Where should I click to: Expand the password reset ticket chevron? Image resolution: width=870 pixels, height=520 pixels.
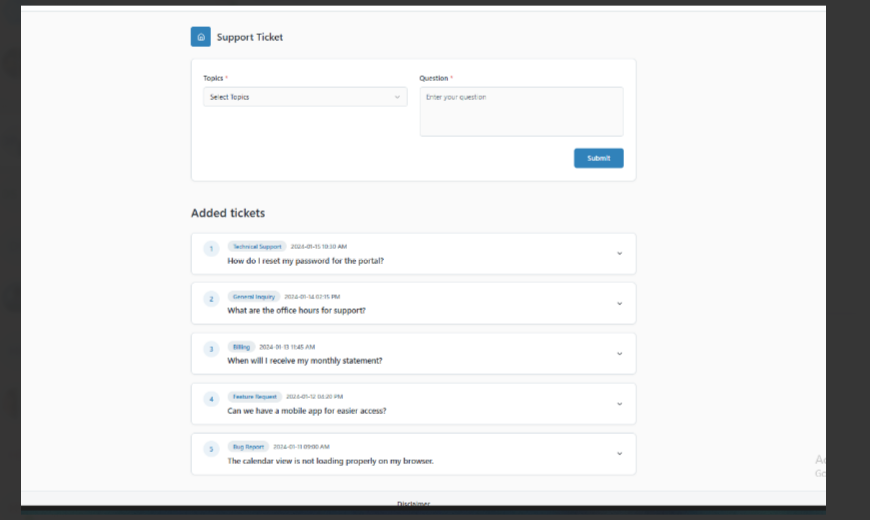pos(619,254)
